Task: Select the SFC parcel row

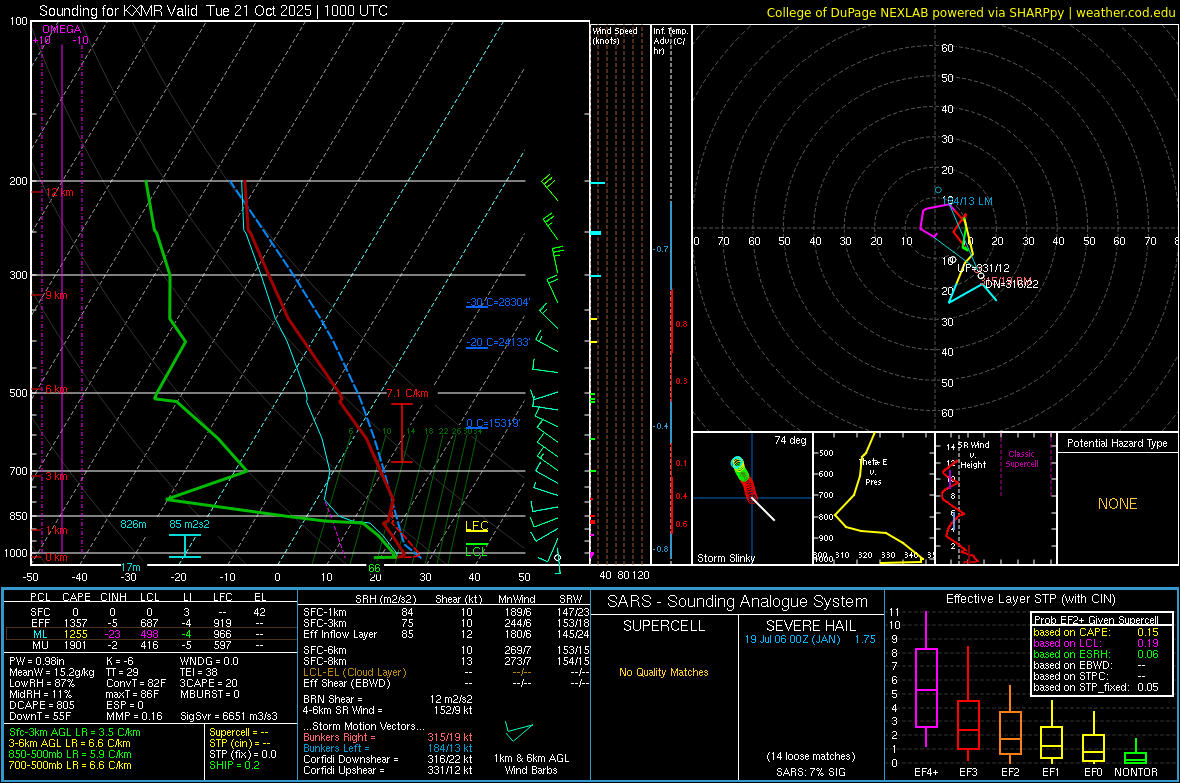Action: pos(151,612)
